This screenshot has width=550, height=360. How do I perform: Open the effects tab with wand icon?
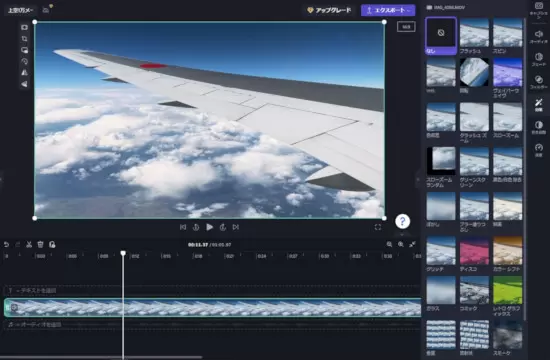[x=538, y=105]
